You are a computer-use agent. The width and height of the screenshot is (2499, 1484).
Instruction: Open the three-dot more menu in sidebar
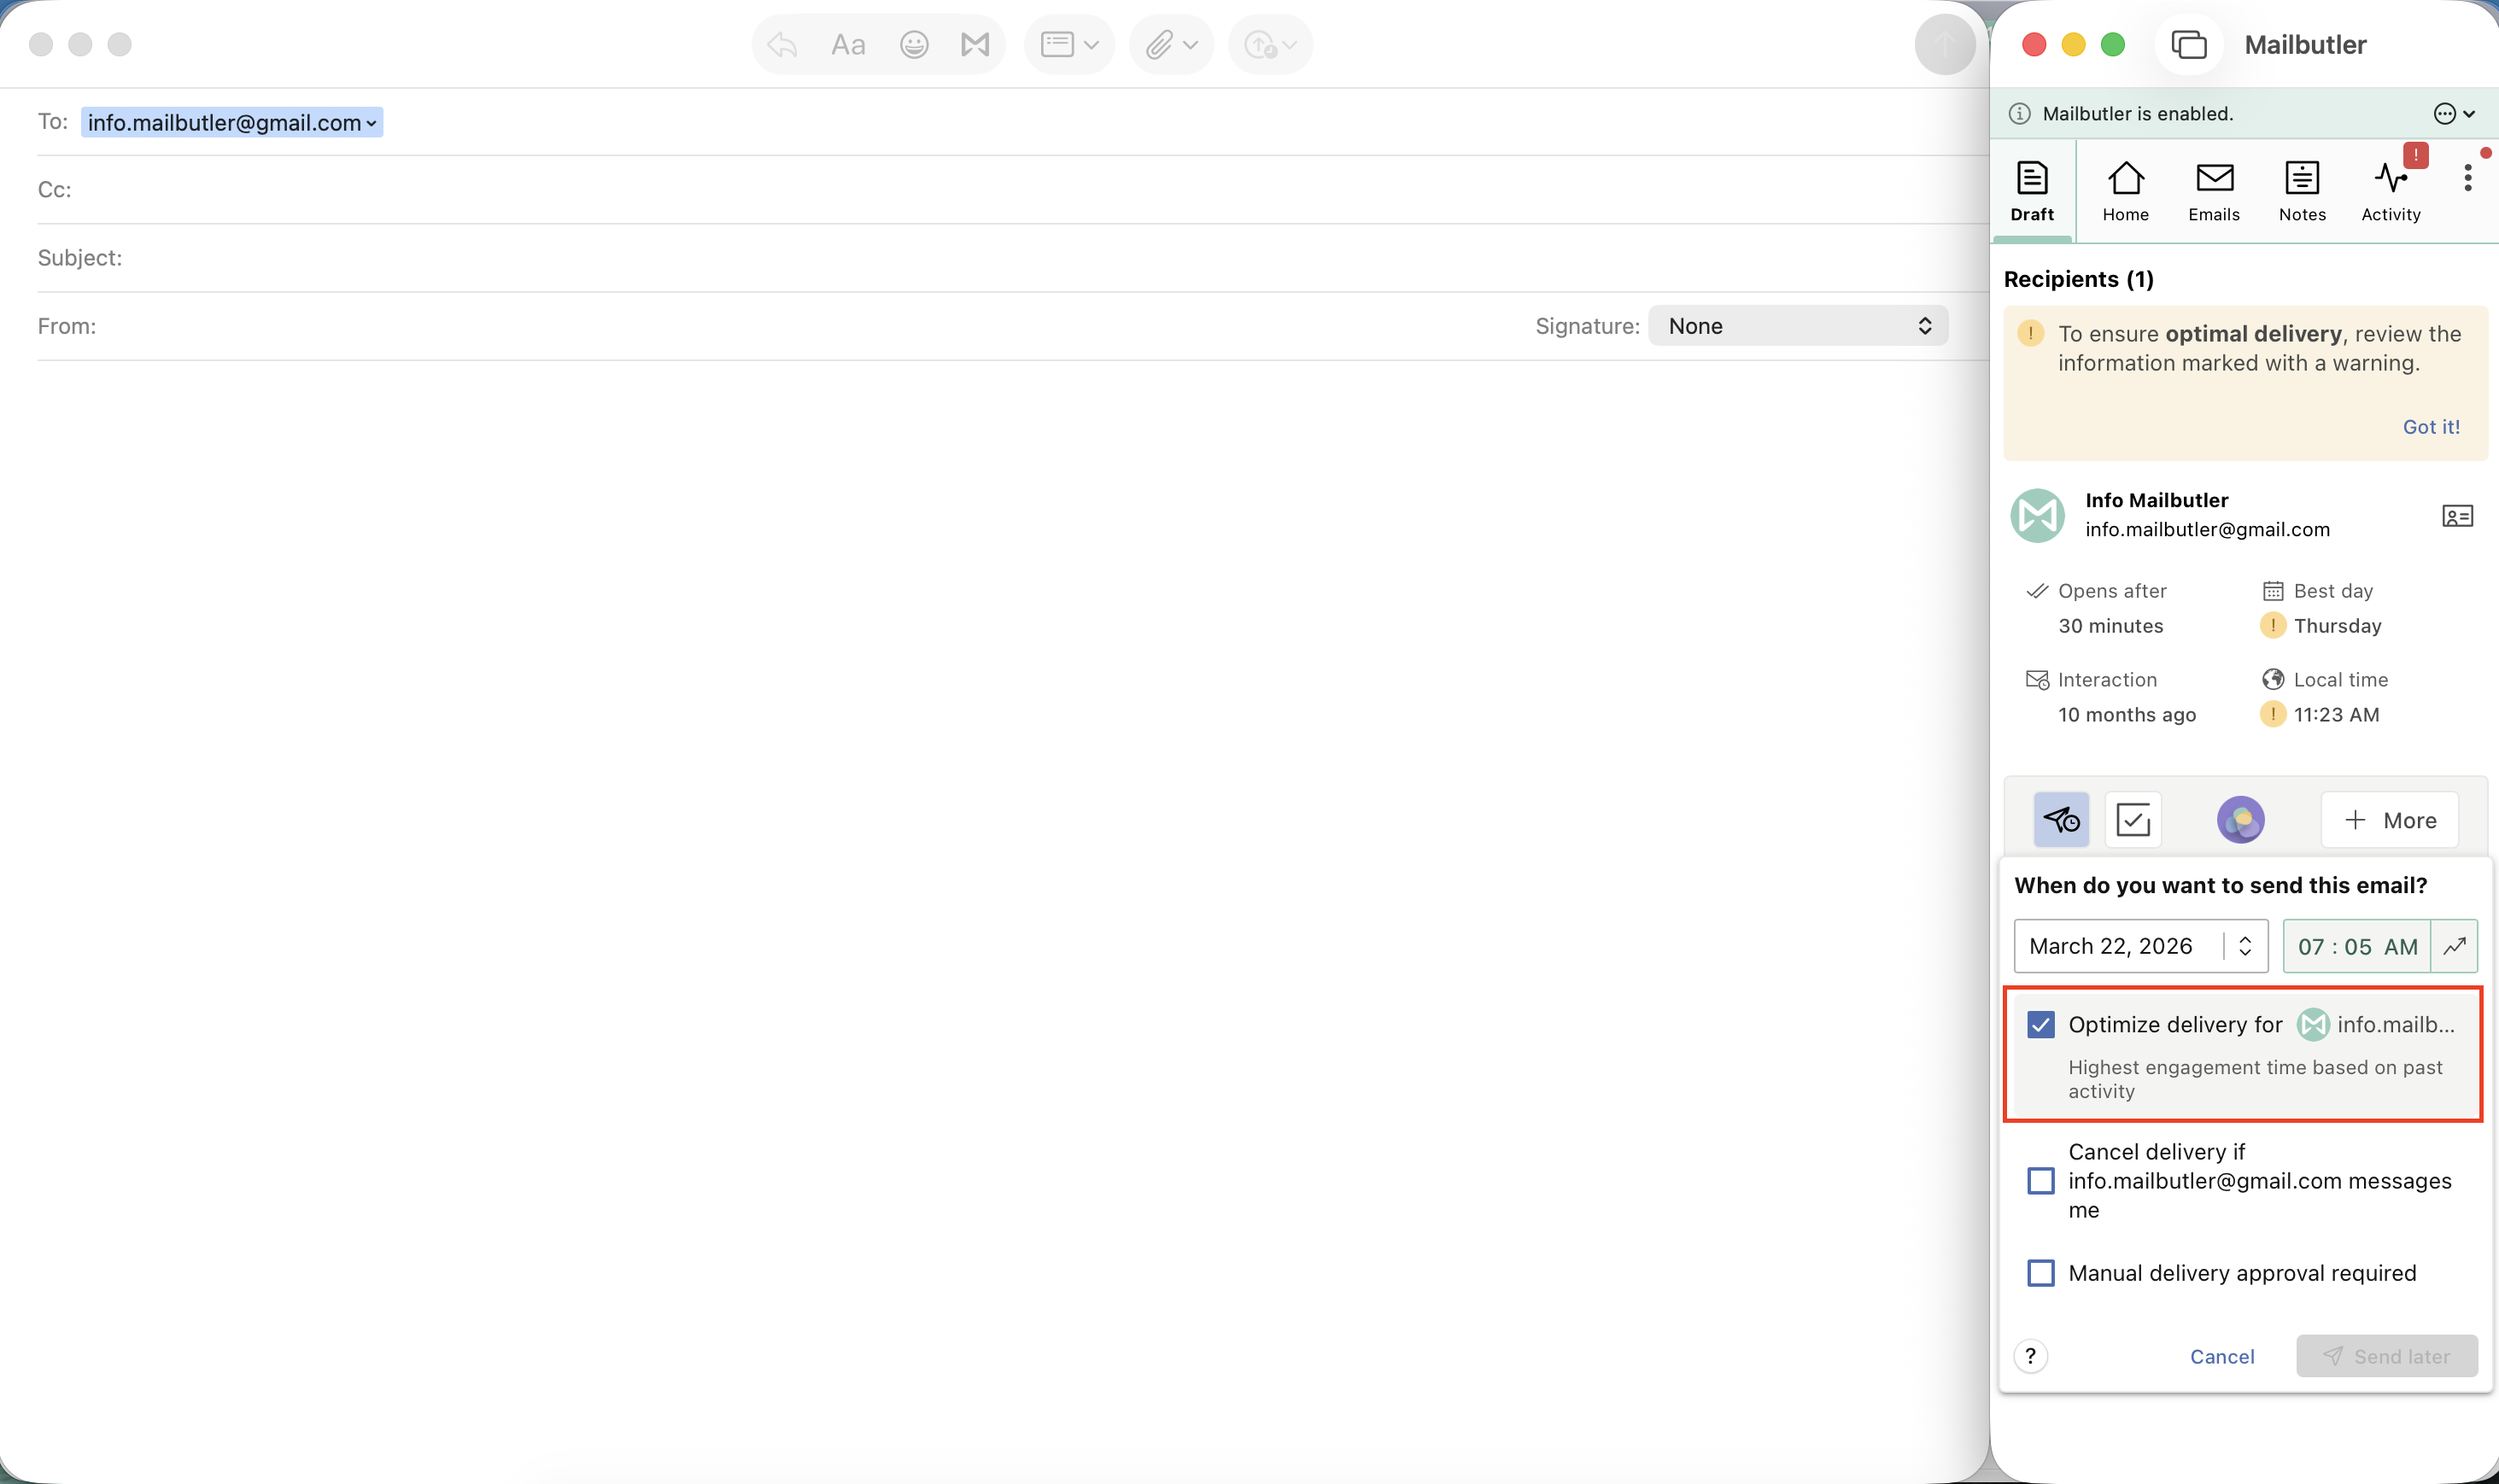click(2468, 178)
